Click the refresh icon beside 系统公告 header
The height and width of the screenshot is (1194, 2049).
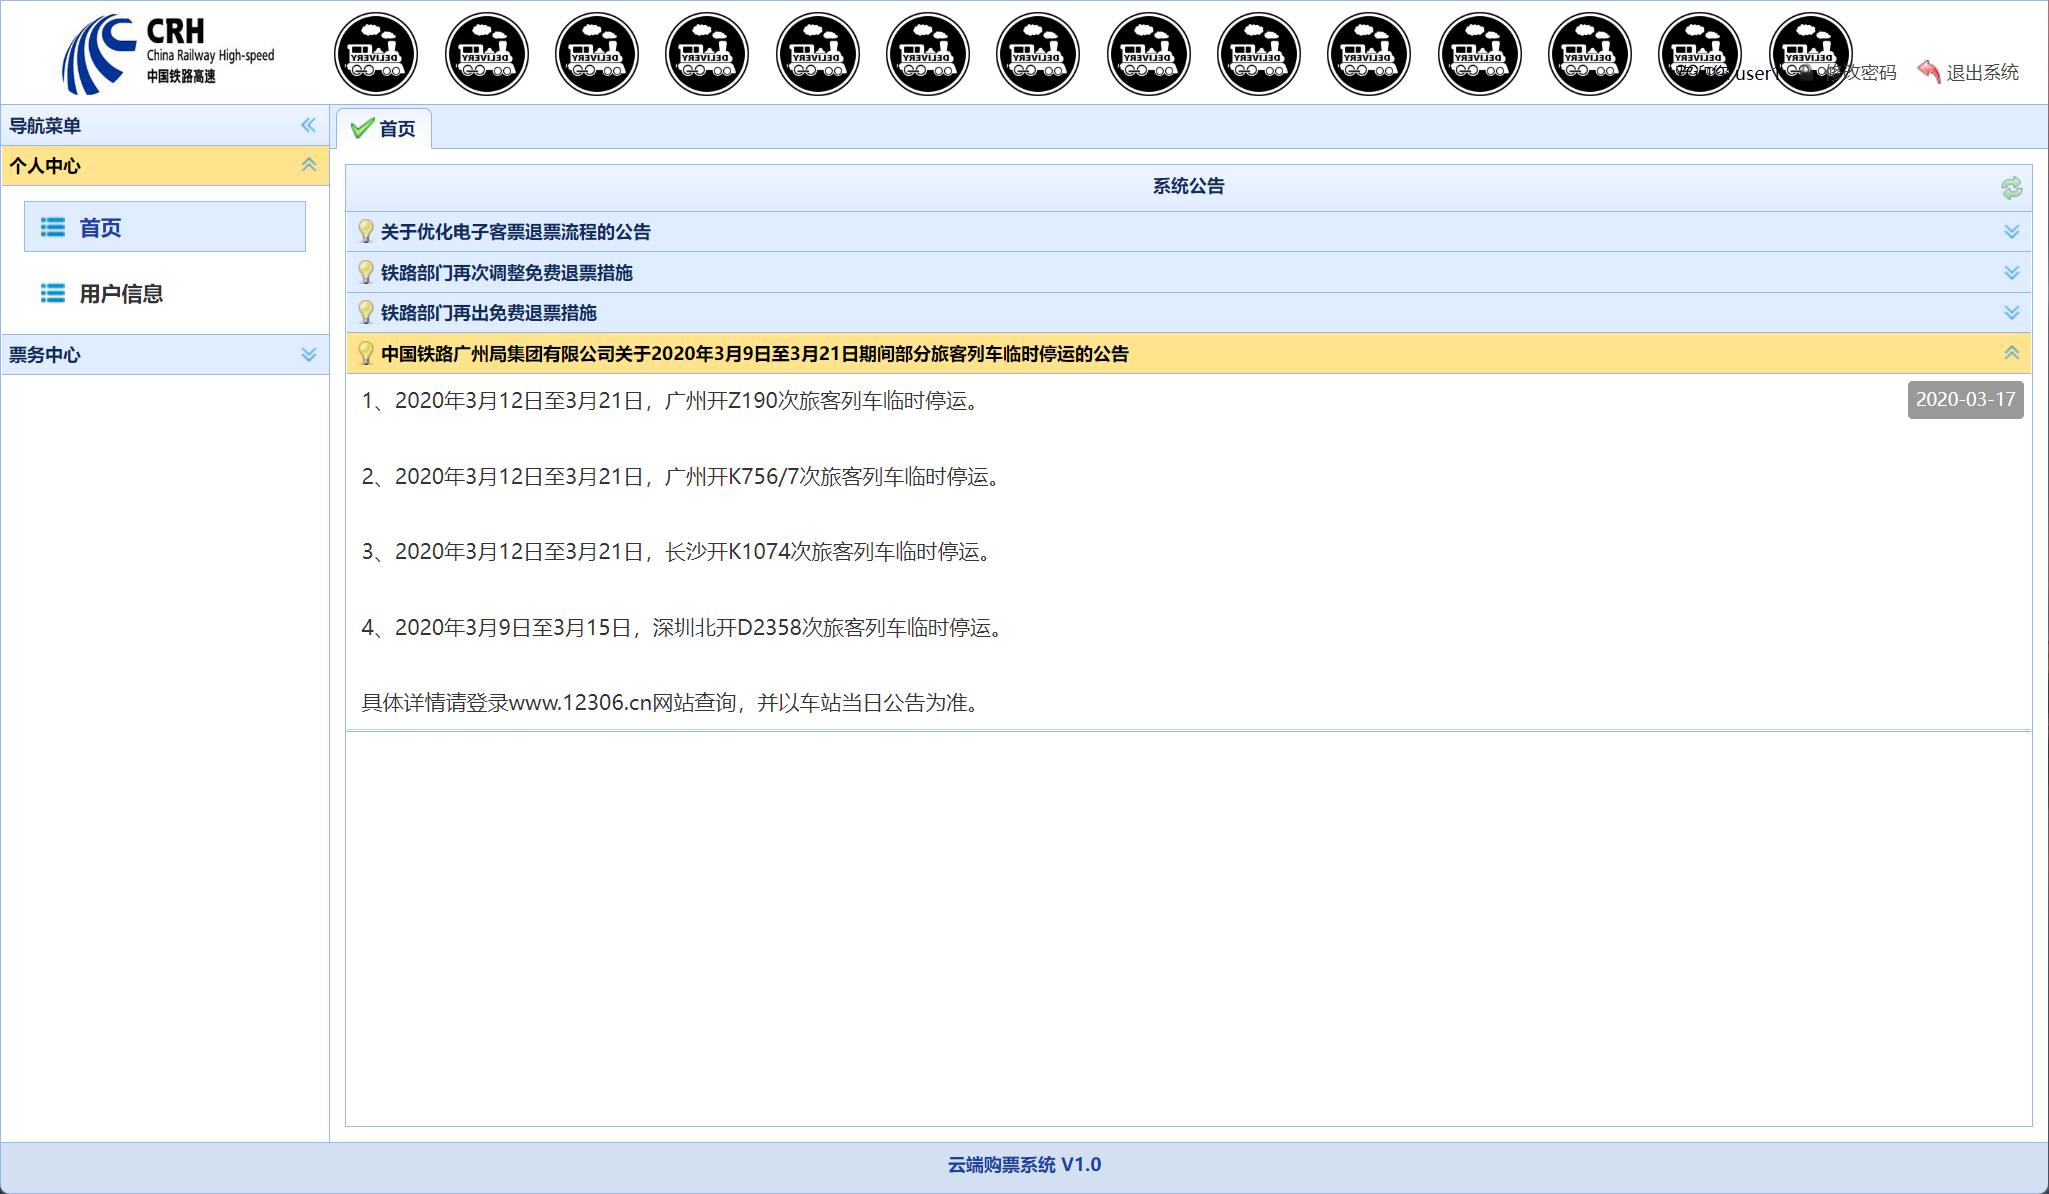pyautogui.click(x=2011, y=189)
